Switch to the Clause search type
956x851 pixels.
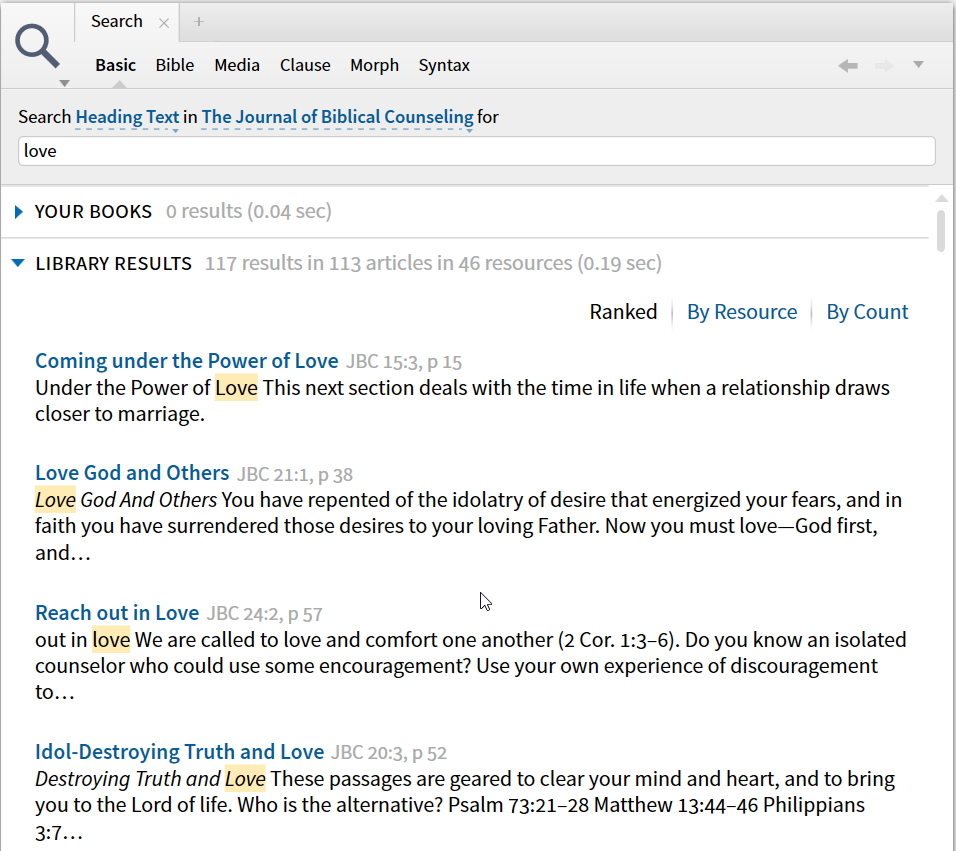click(305, 65)
